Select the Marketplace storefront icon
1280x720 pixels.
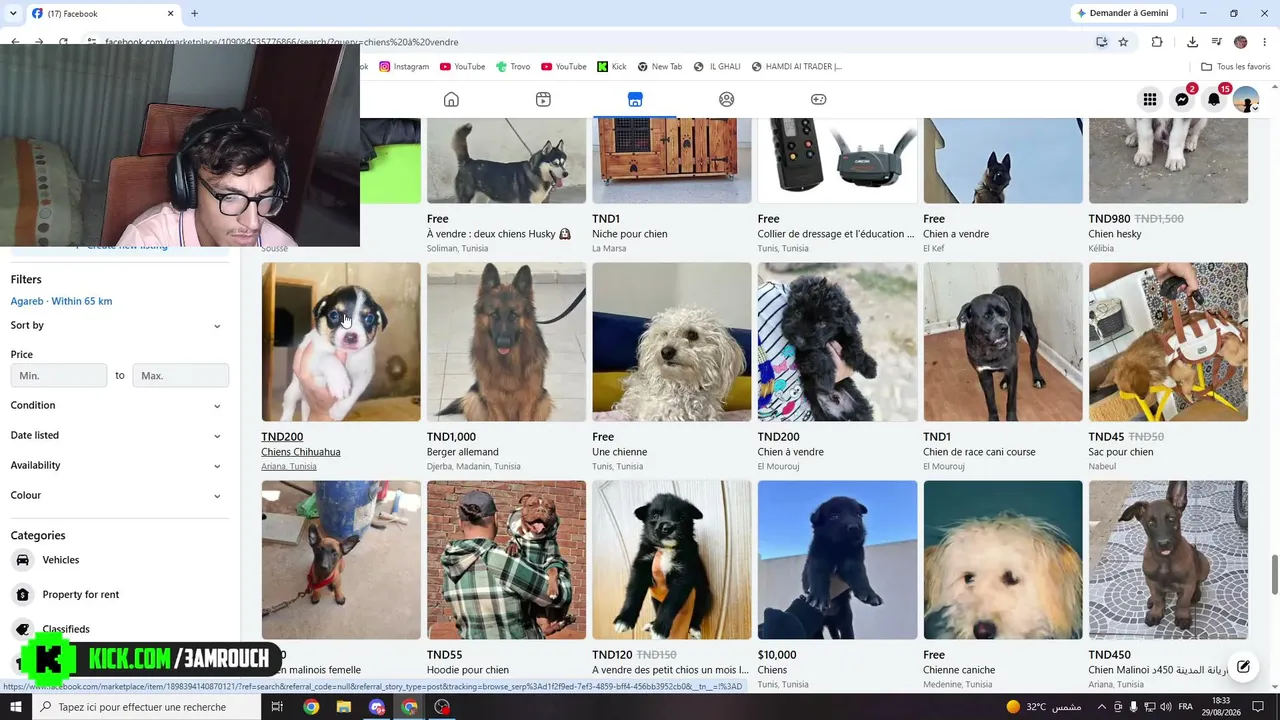click(635, 99)
